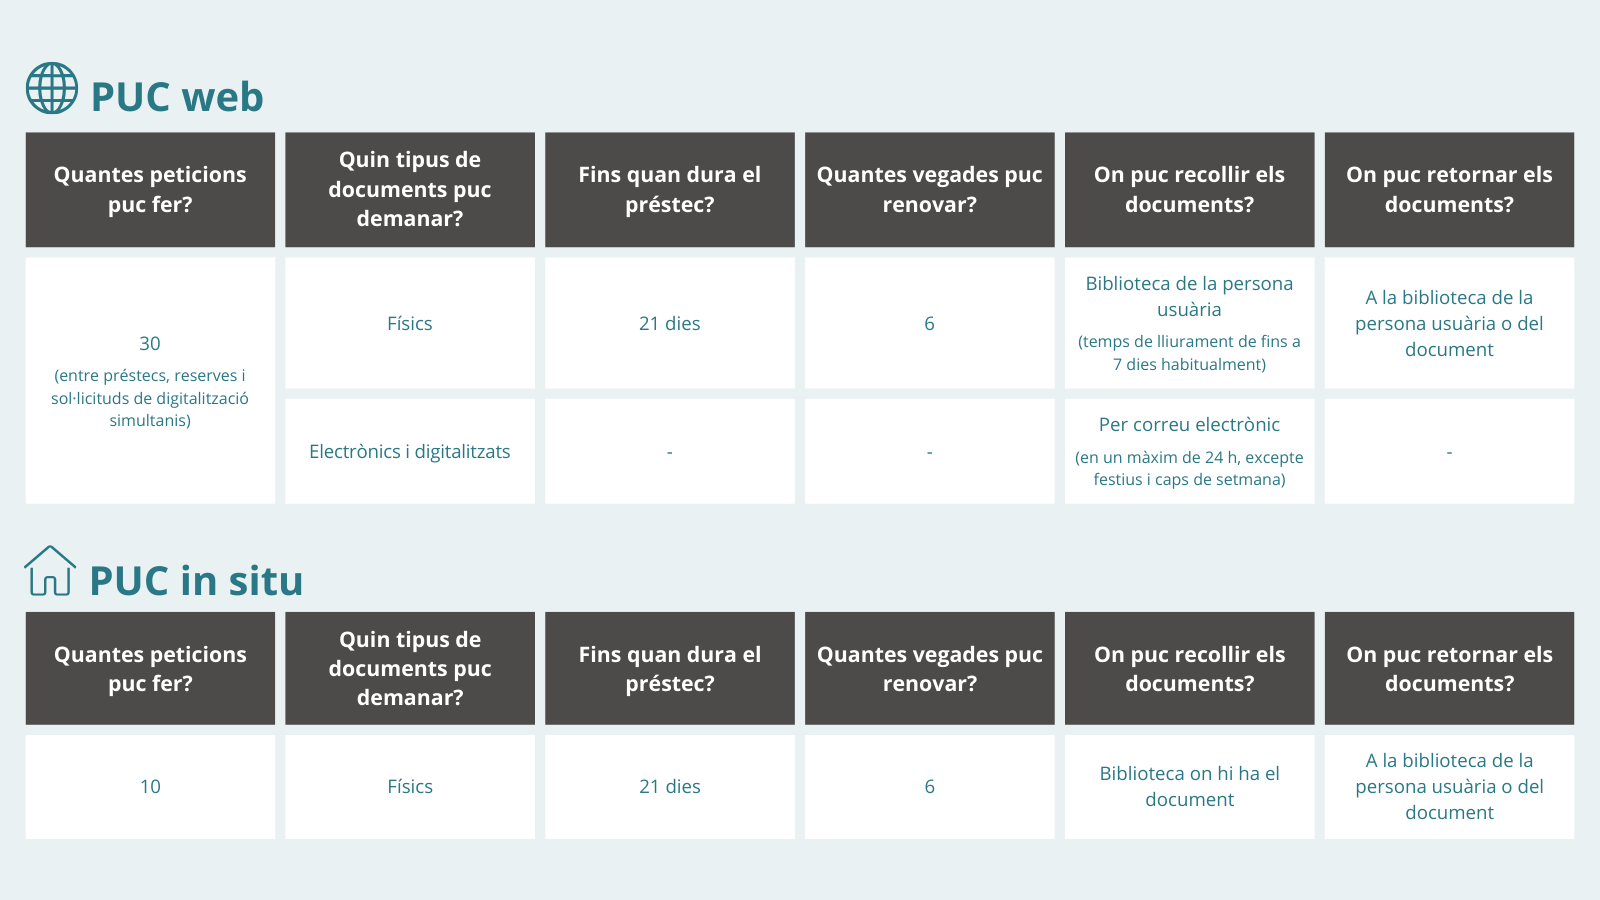Click the '21 dies' cell in the PUC web table

coord(670,323)
